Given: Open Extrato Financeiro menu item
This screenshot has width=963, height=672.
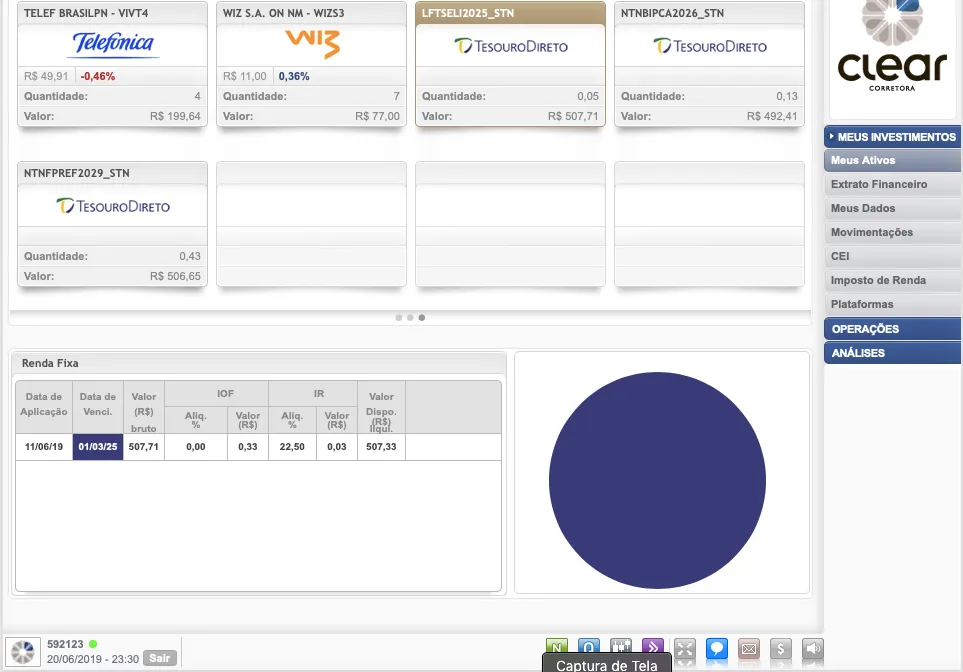Looking at the screenshot, I should 879,184.
